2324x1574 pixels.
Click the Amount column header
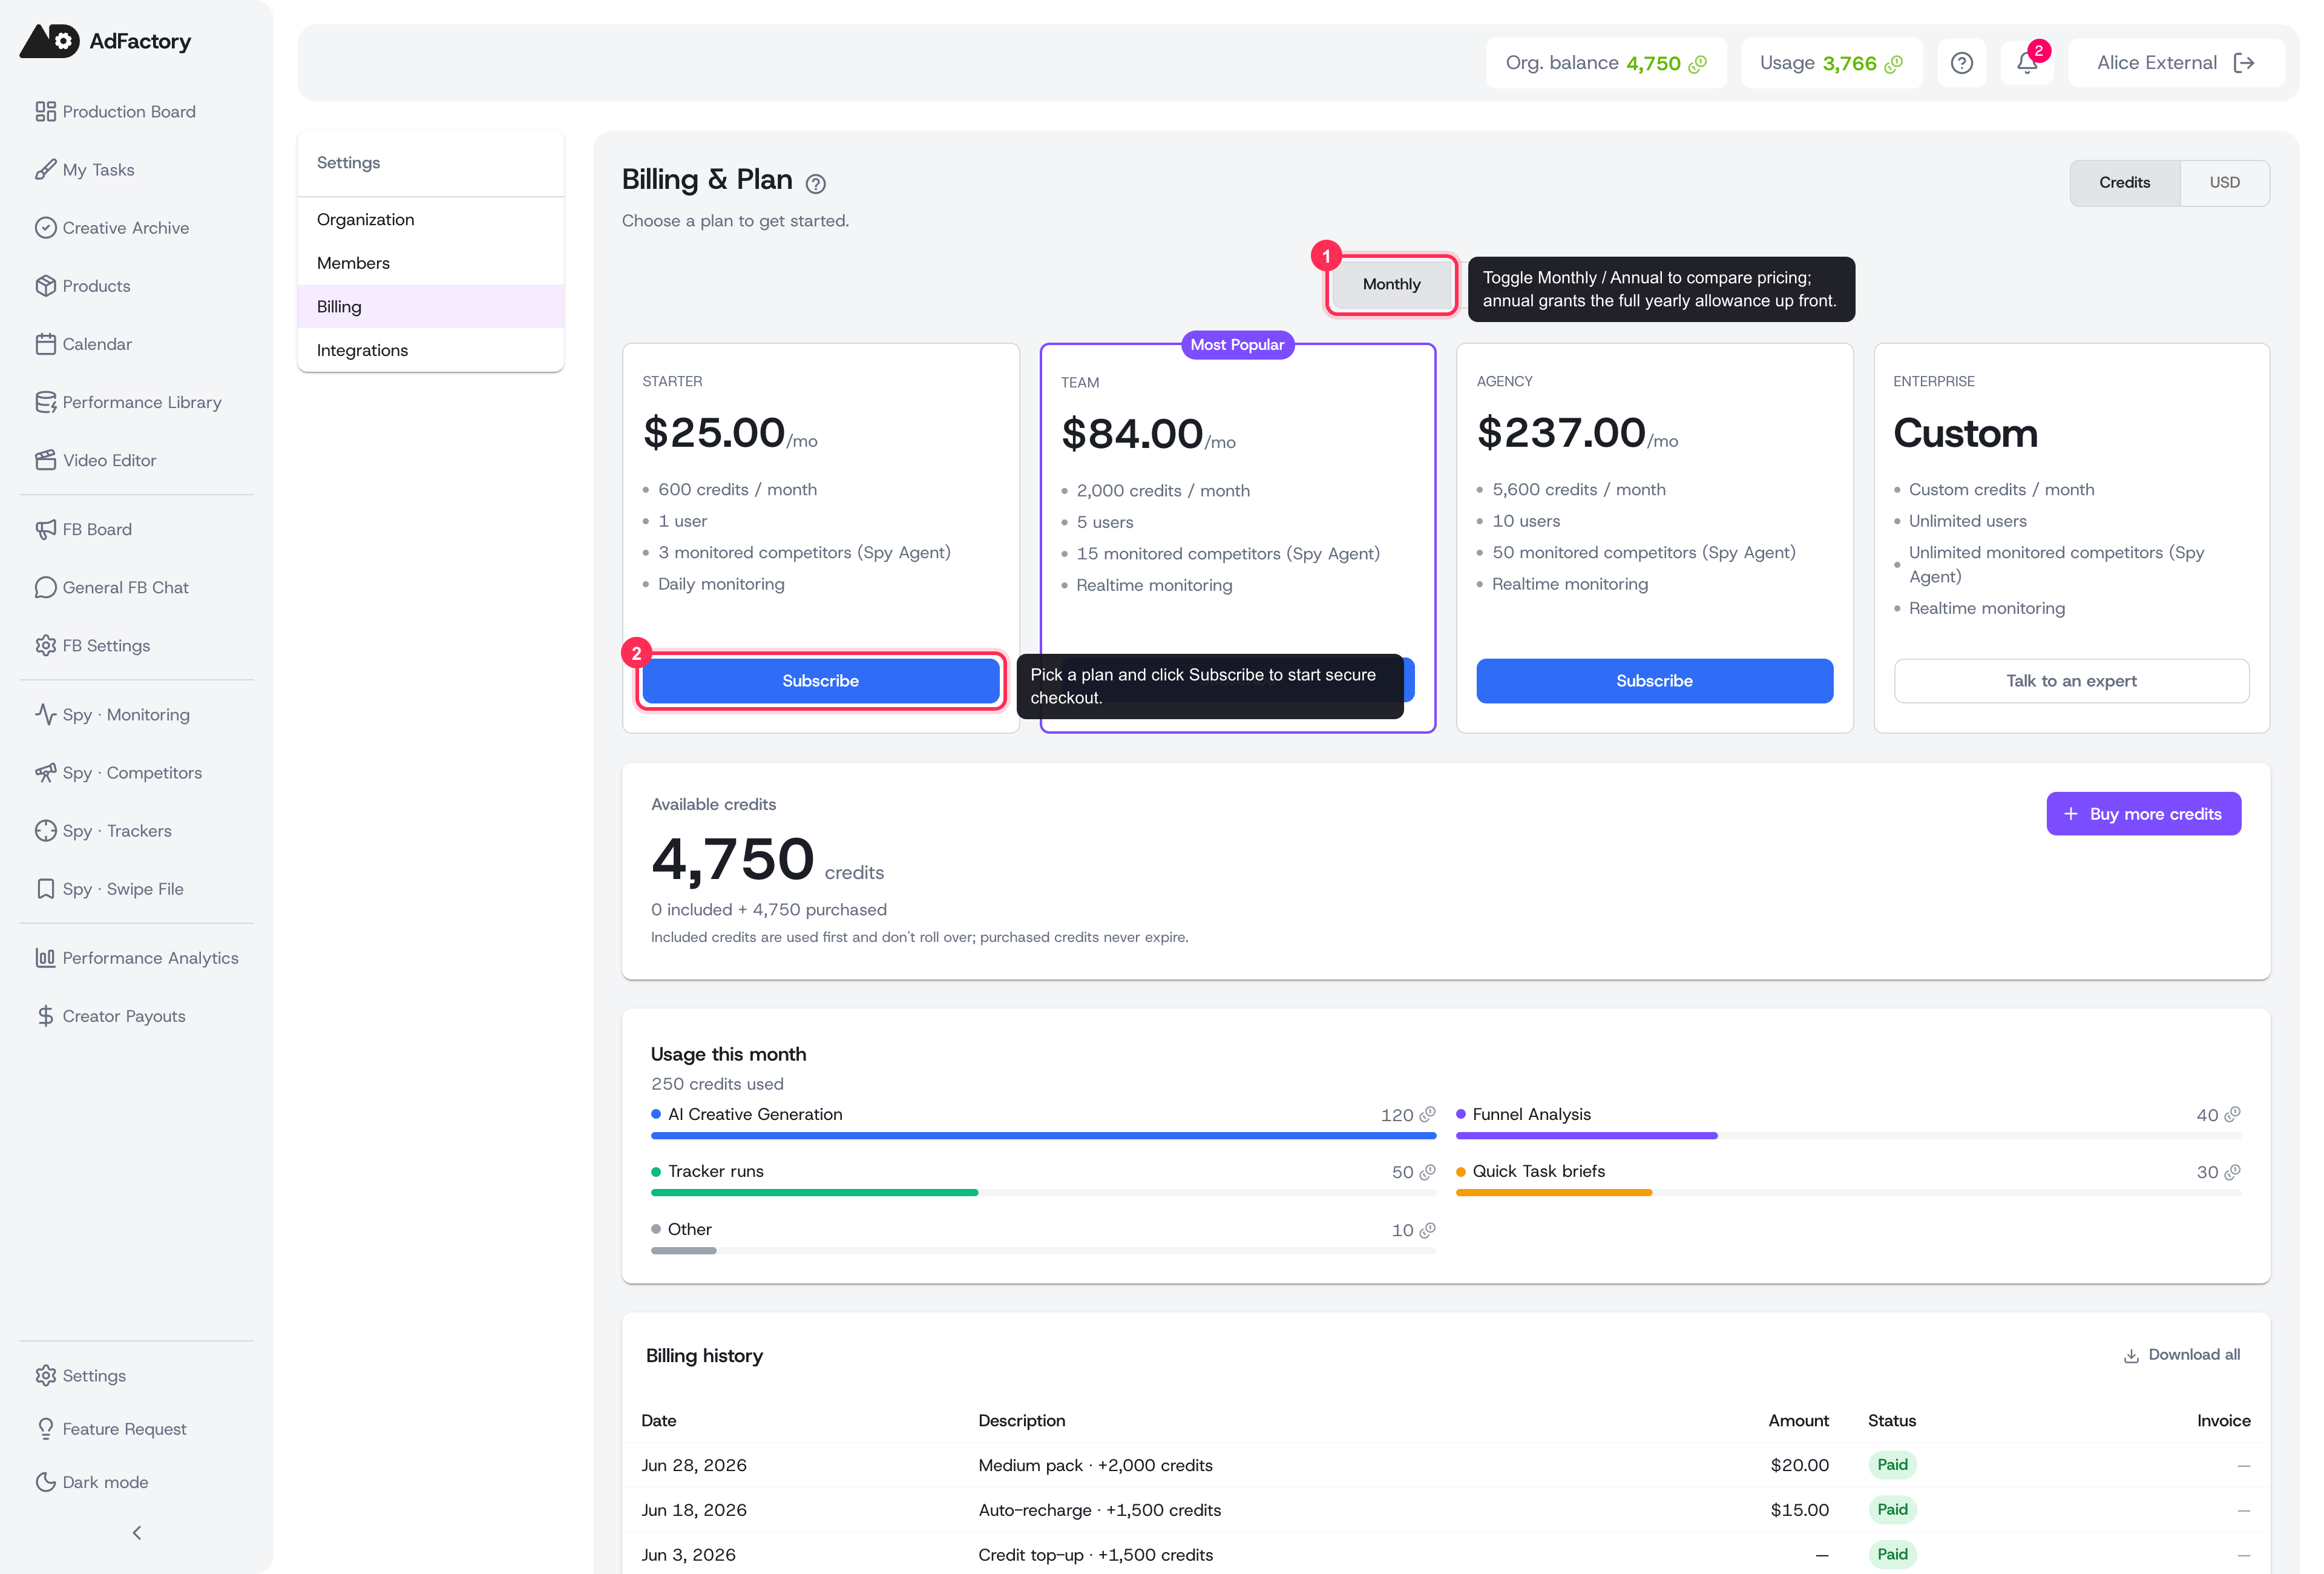pyautogui.click(x=1798, y=1420)
